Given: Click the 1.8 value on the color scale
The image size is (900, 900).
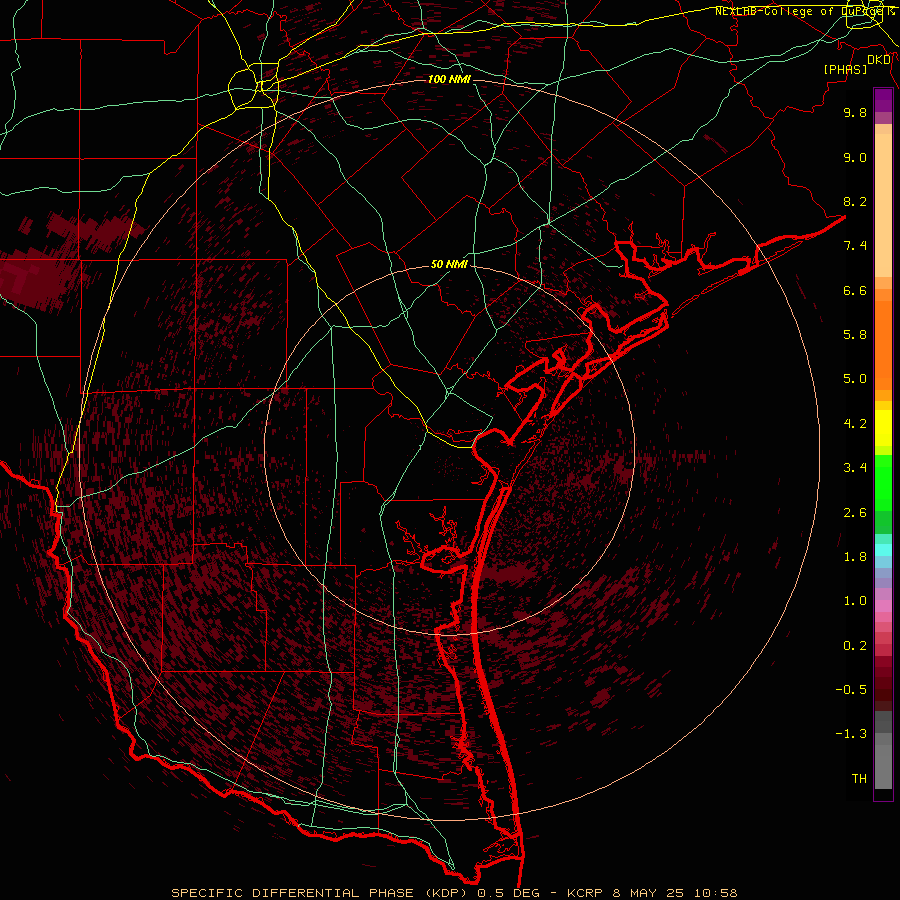Looking at the screenshot, I should point(855,557).
